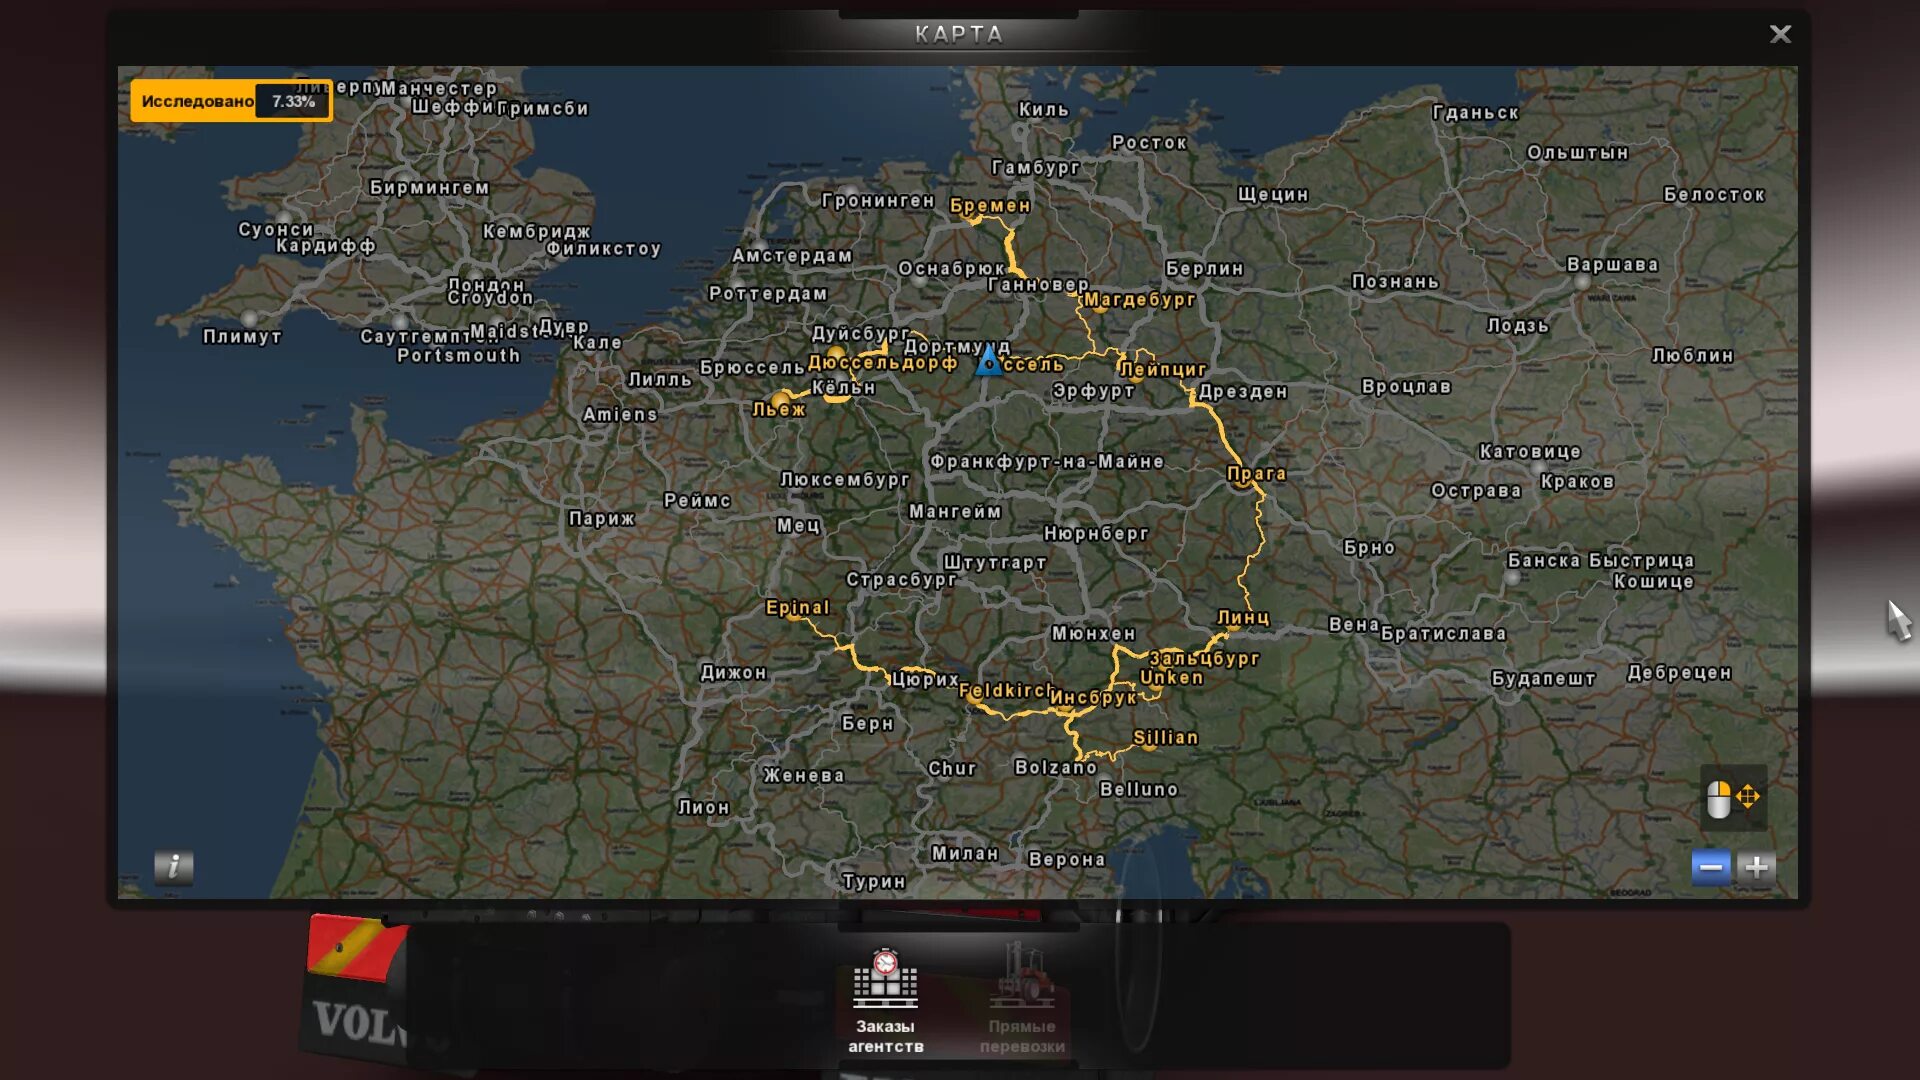This screenshot has height=1080, width=1920.
Task: Click the Исследовано 7.33% progress indicator
Action: point(231,101)
